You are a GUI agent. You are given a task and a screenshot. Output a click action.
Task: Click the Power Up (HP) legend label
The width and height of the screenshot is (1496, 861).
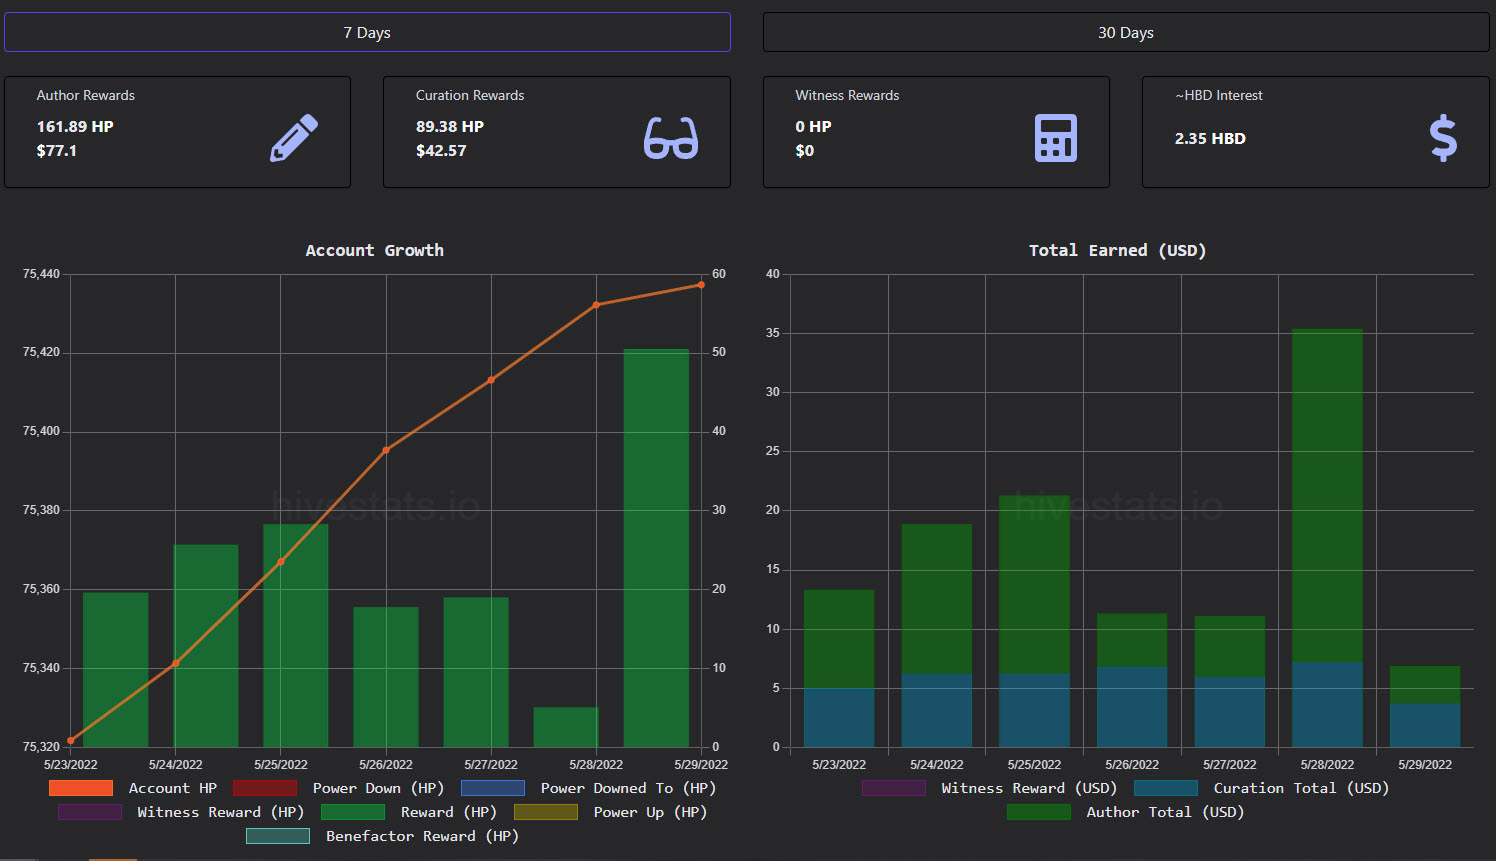coord(650,812)
